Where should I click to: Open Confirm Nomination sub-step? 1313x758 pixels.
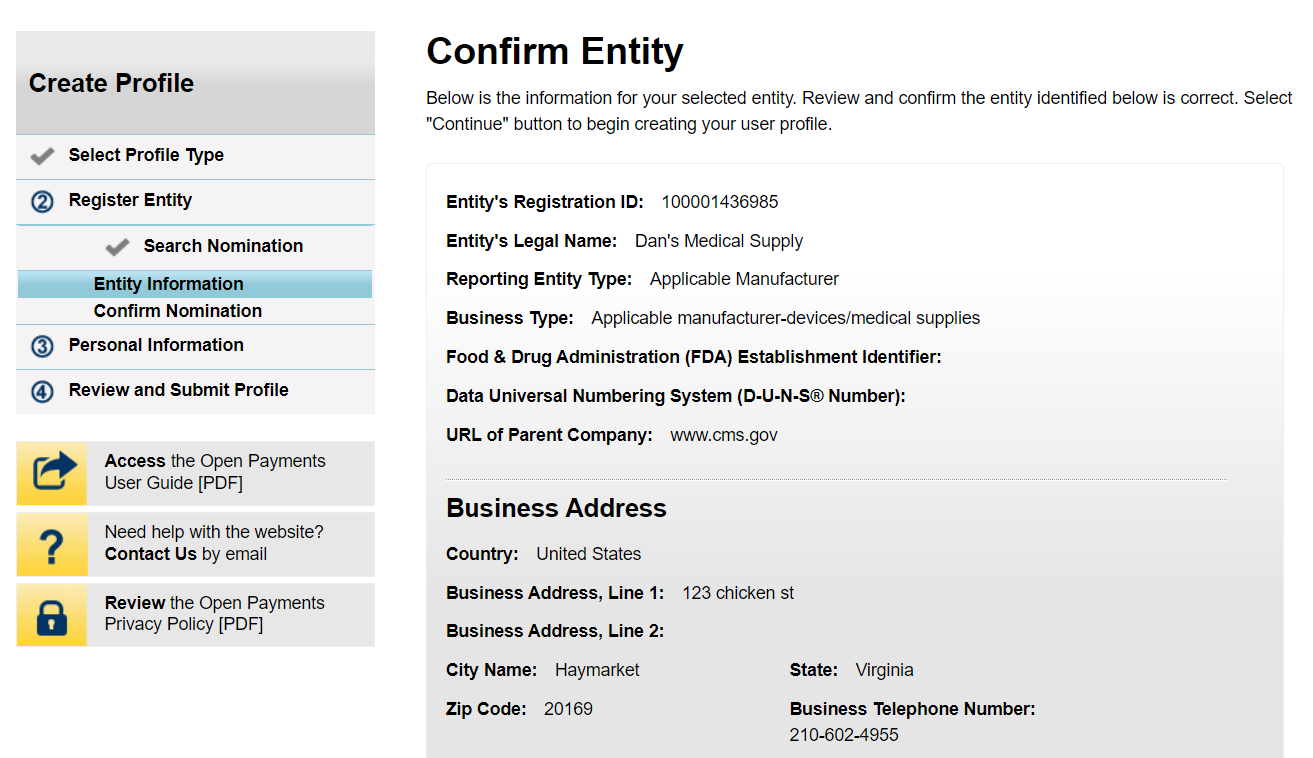(178, 311)
